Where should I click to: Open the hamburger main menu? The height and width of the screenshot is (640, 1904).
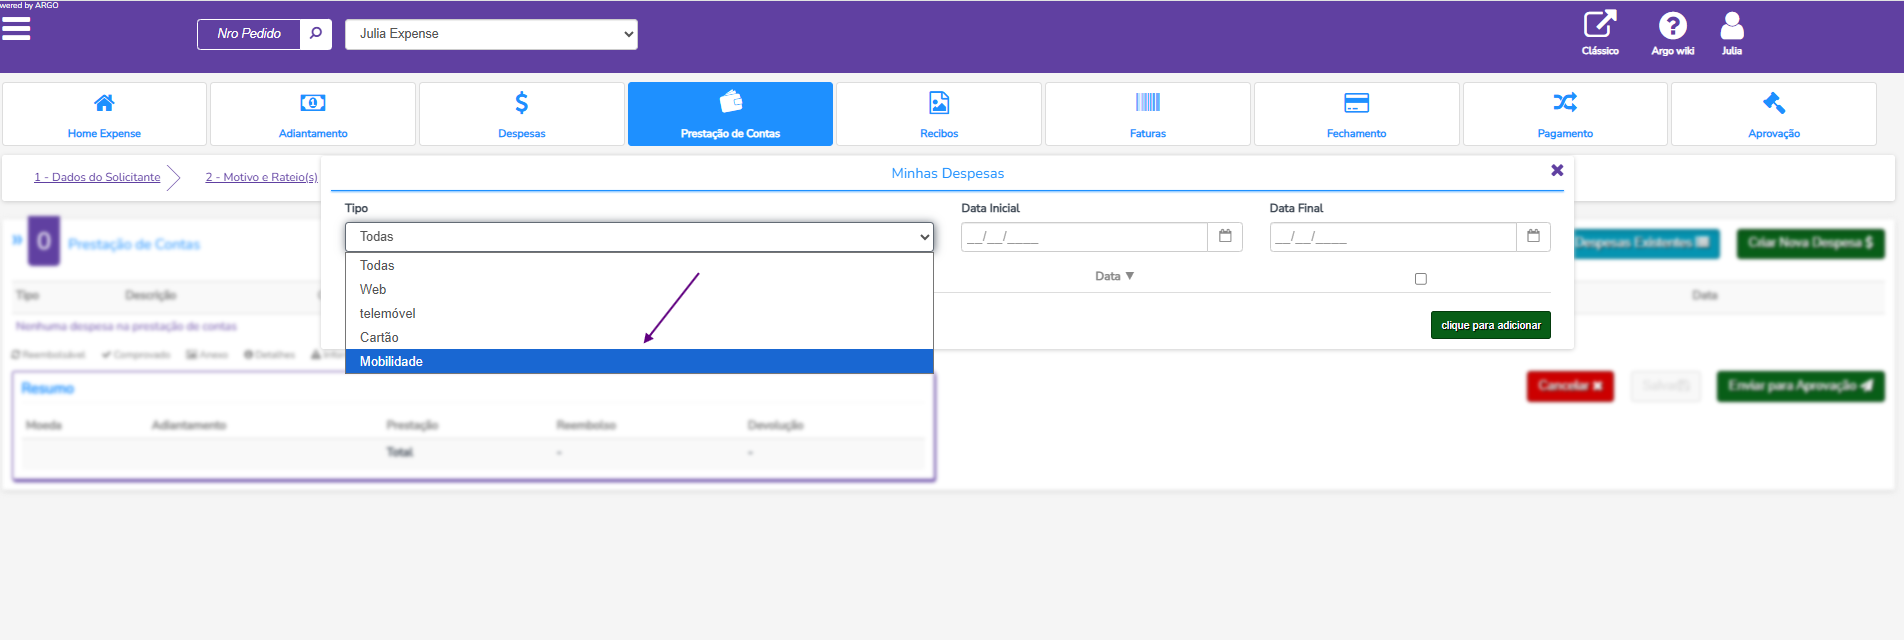coord(16,29)
